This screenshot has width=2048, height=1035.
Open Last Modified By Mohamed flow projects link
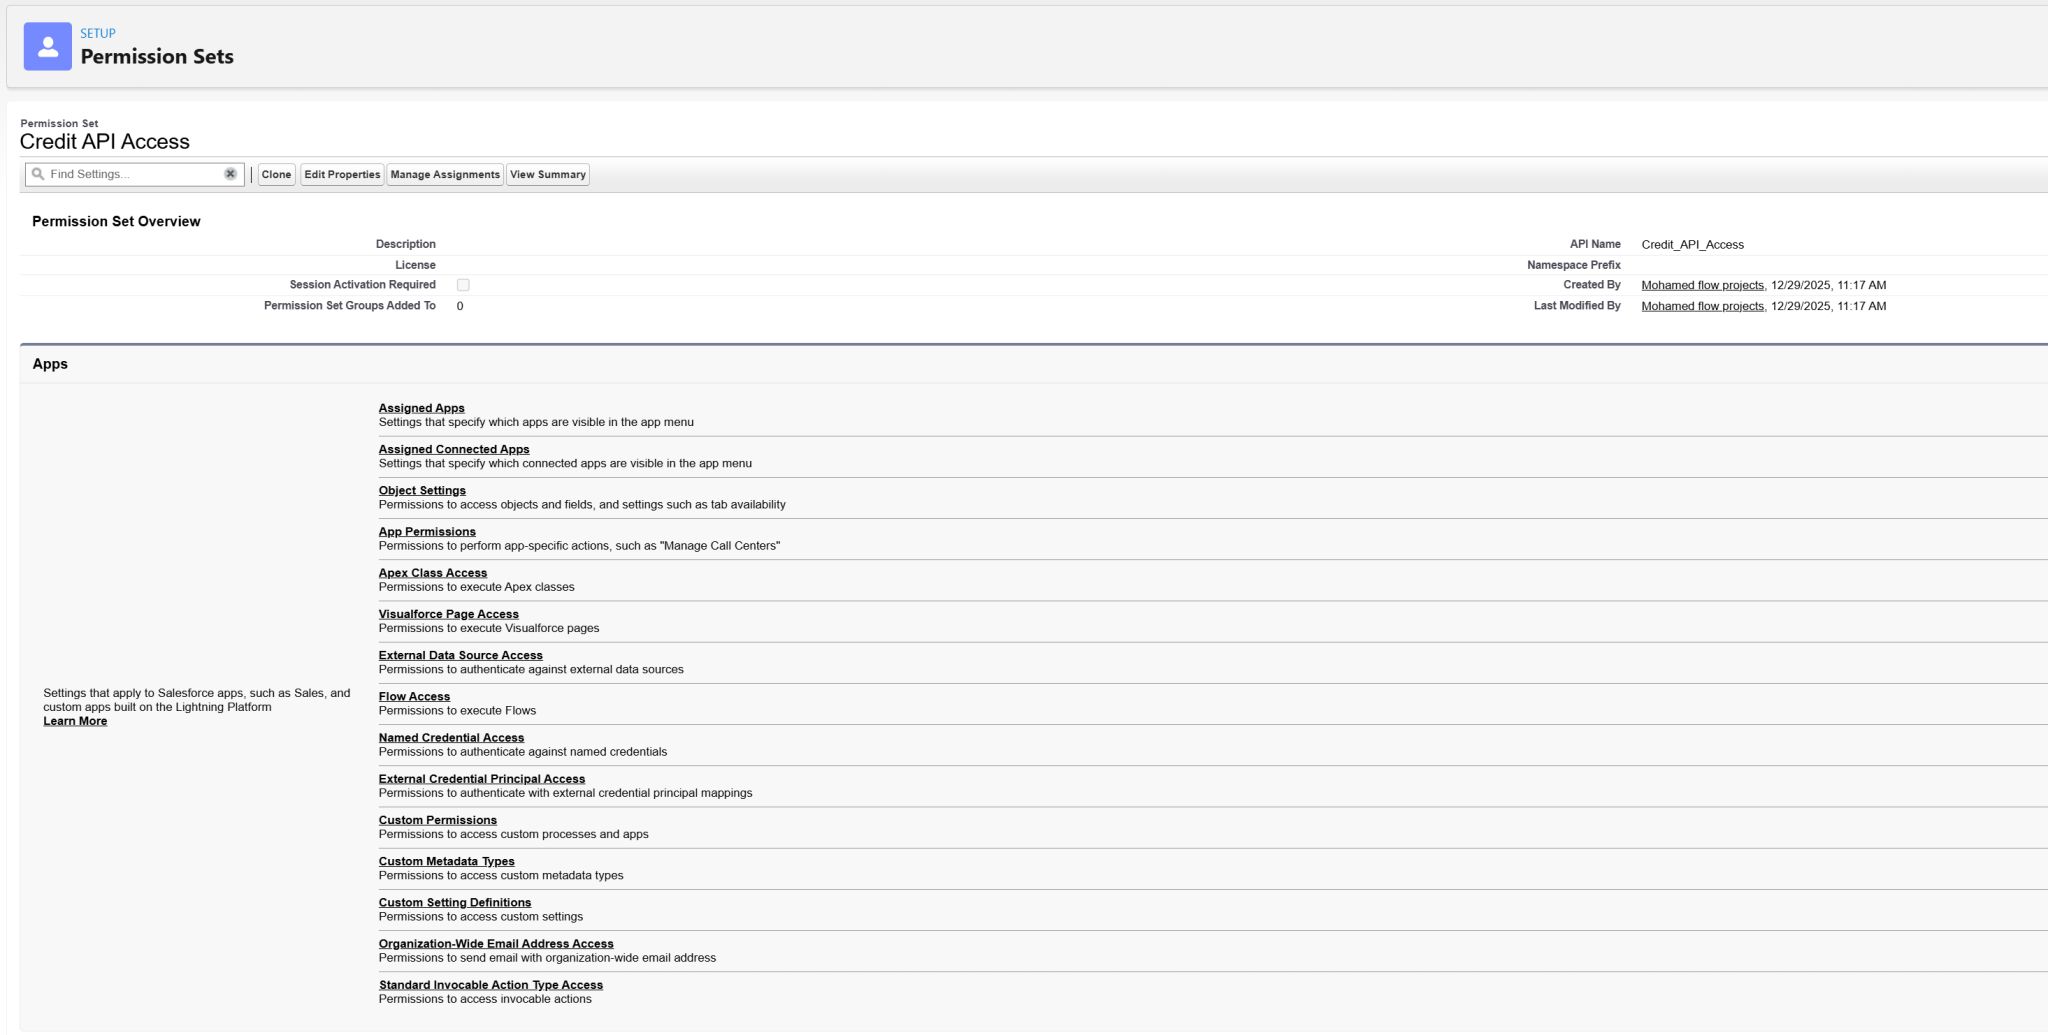click(x=1703, y=306)
